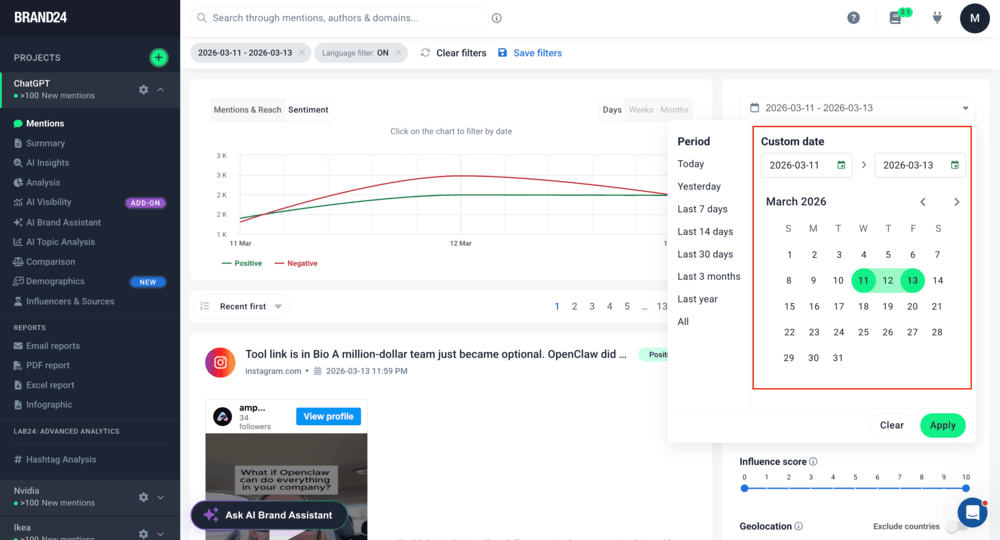
Task: Open the notifications icon with green badge
Action: [896, 18]
